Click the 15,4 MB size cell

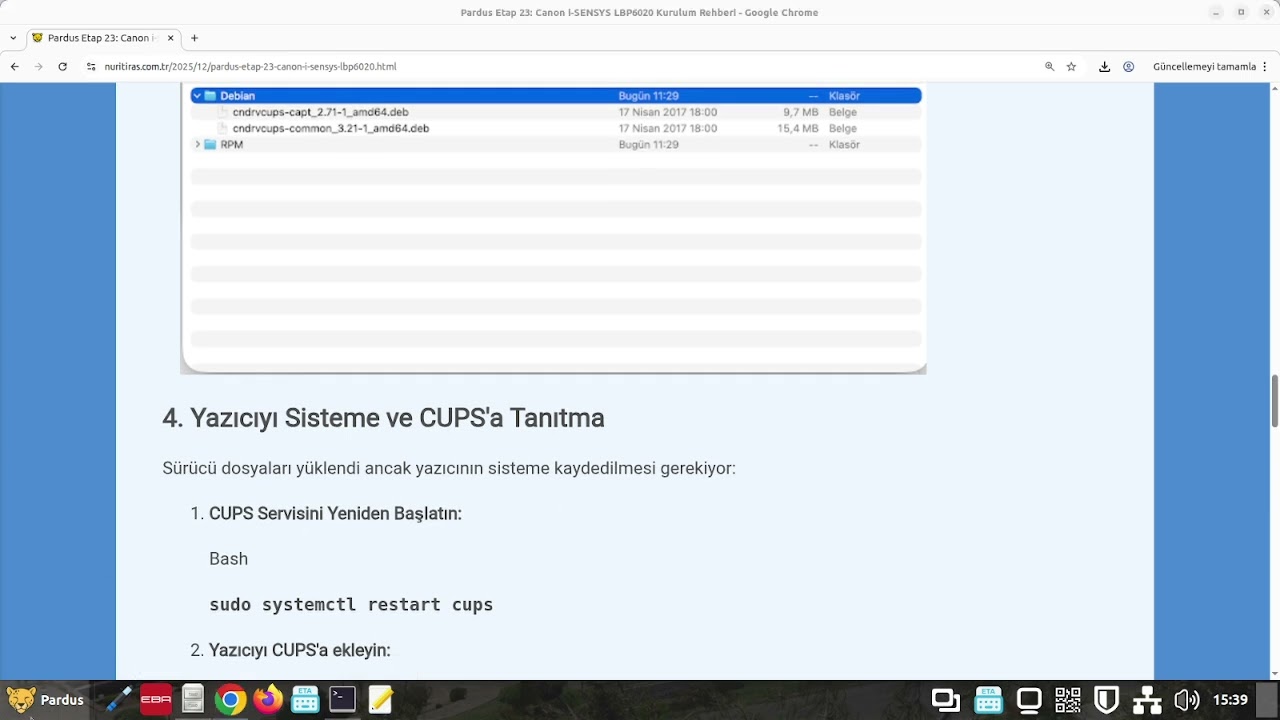[x=797, y=128]
